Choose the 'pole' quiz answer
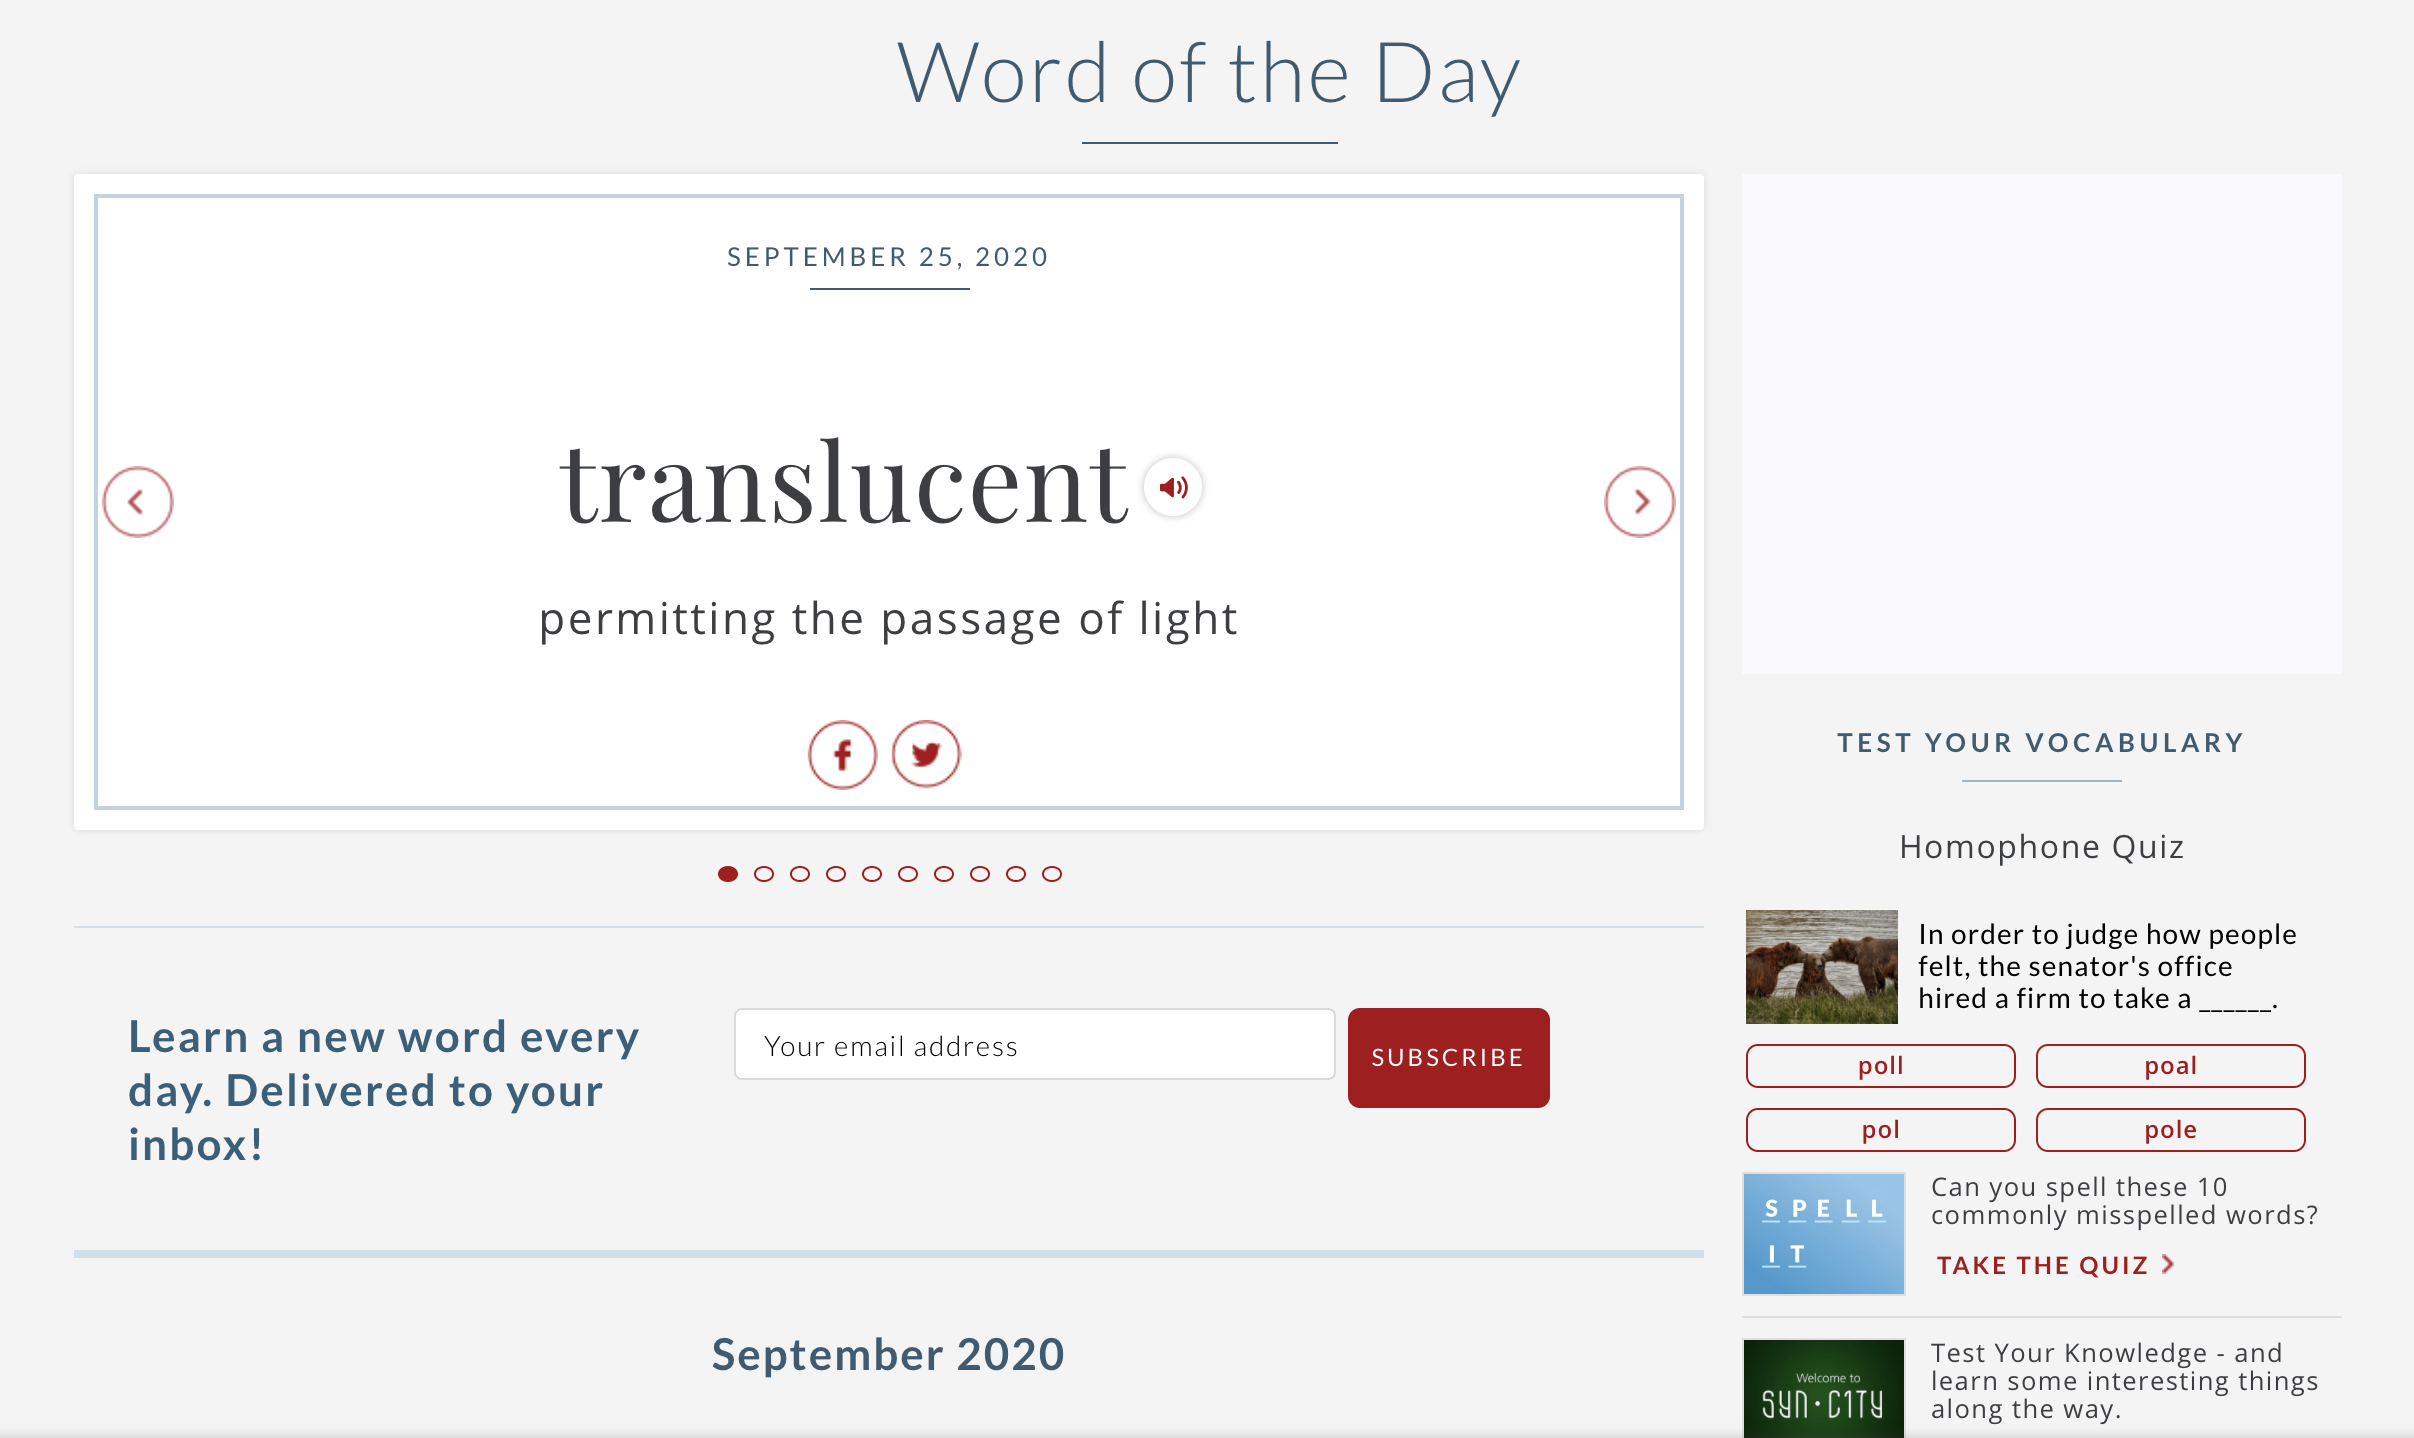 pyautogui.click(x=2170, y=1130)
